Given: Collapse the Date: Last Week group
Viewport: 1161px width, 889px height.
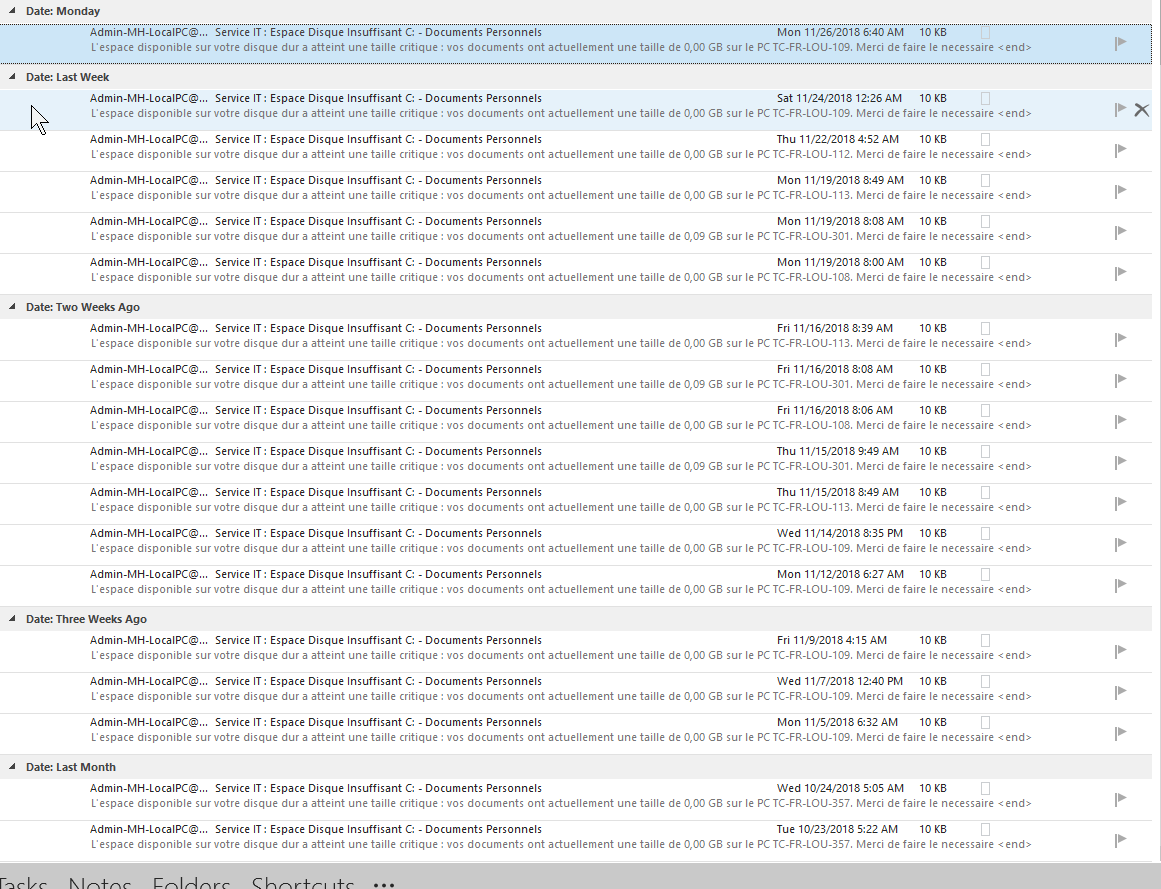Looking at the screenshot, I should (x=12, y=77).
